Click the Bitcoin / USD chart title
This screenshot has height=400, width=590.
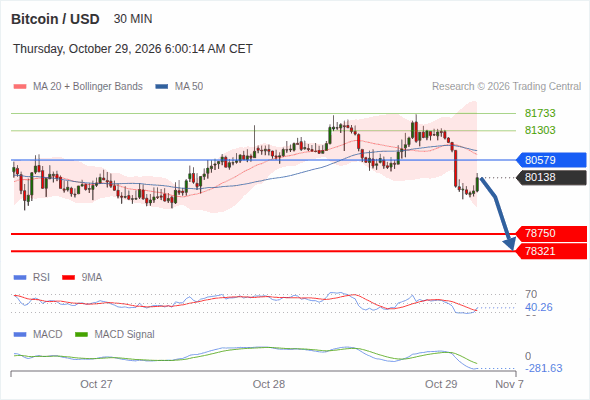55,19
